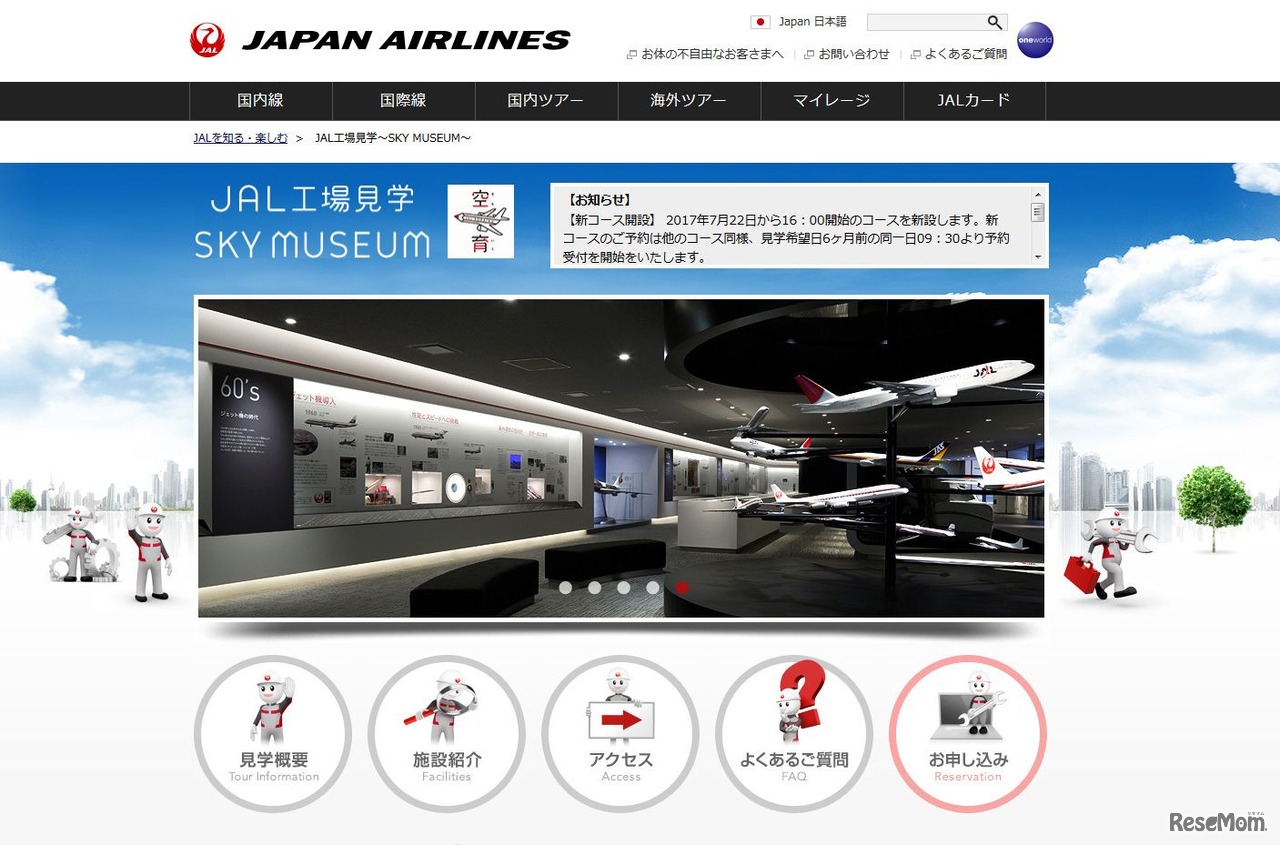Switch to the 国際線 navigation tab
This screenshot has width=1280, height=845.
[403, 101]
